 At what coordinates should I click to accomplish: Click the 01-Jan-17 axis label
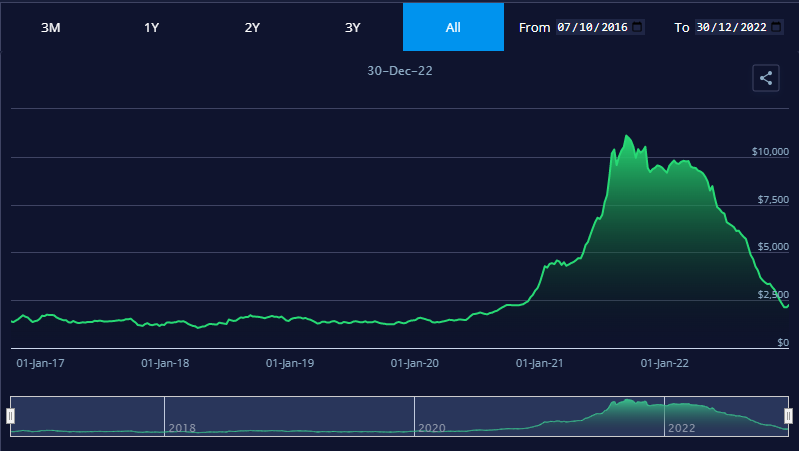[x=40, y=363]
